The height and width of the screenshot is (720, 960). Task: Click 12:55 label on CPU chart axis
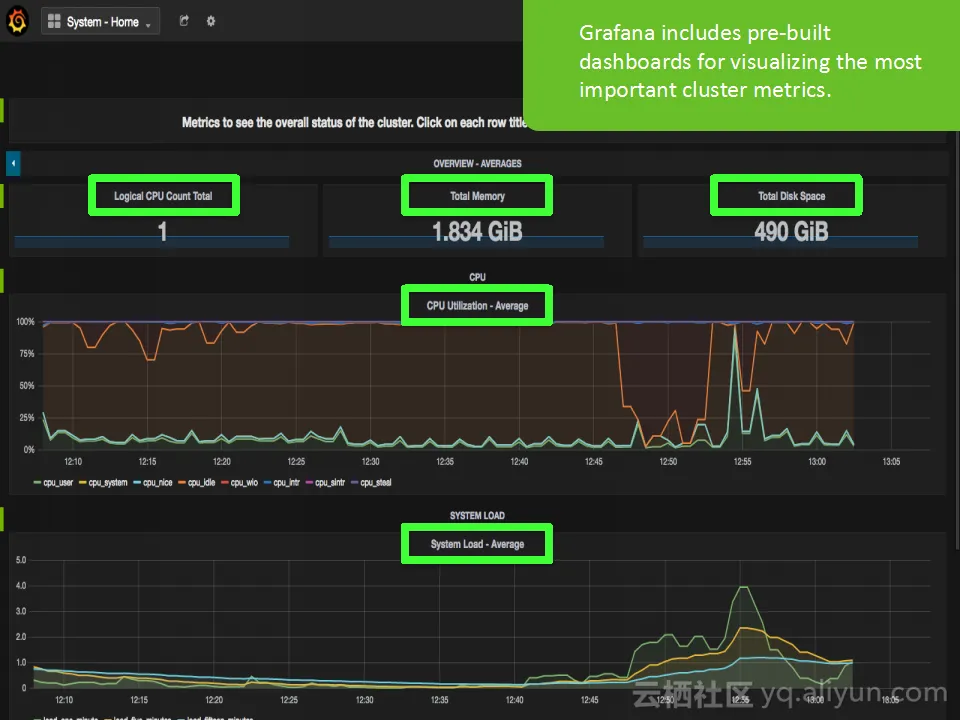(x=742, y=461)
